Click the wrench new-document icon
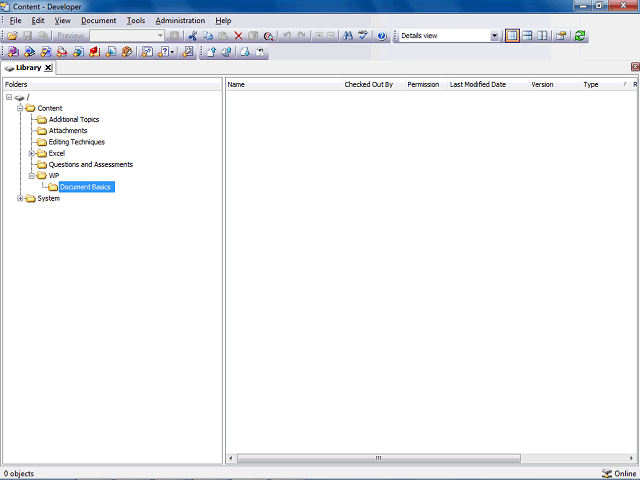Image resolution: width=640 pixels, height=480 pixels. coord(188,52)
